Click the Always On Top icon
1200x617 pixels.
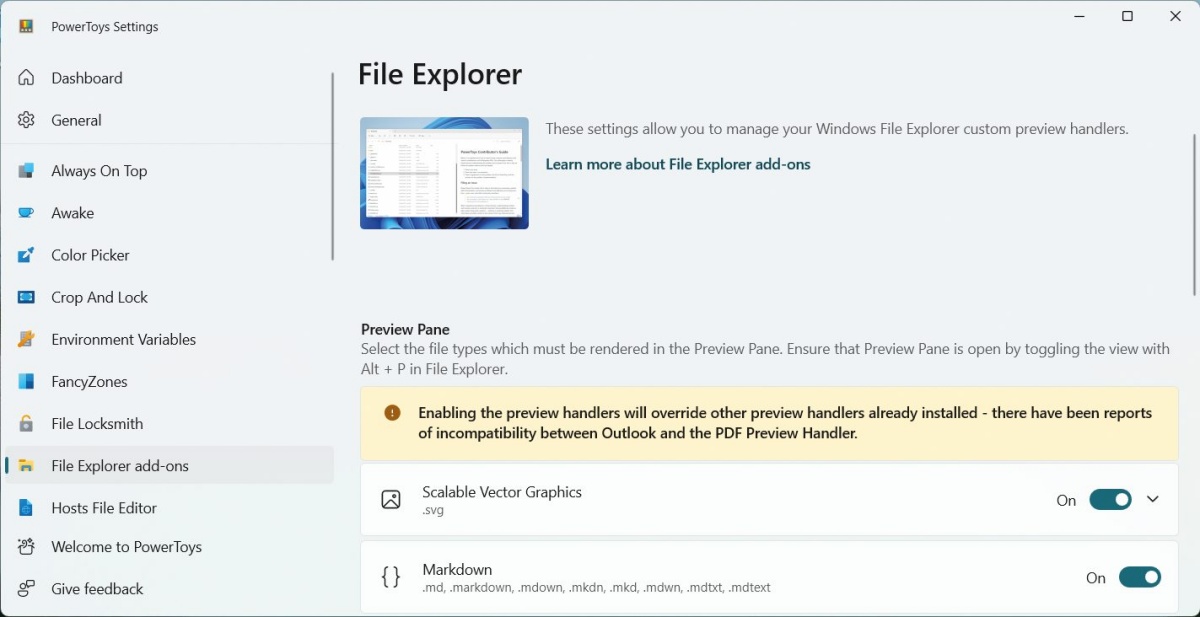pyautogui.click(x=26, y=171)
